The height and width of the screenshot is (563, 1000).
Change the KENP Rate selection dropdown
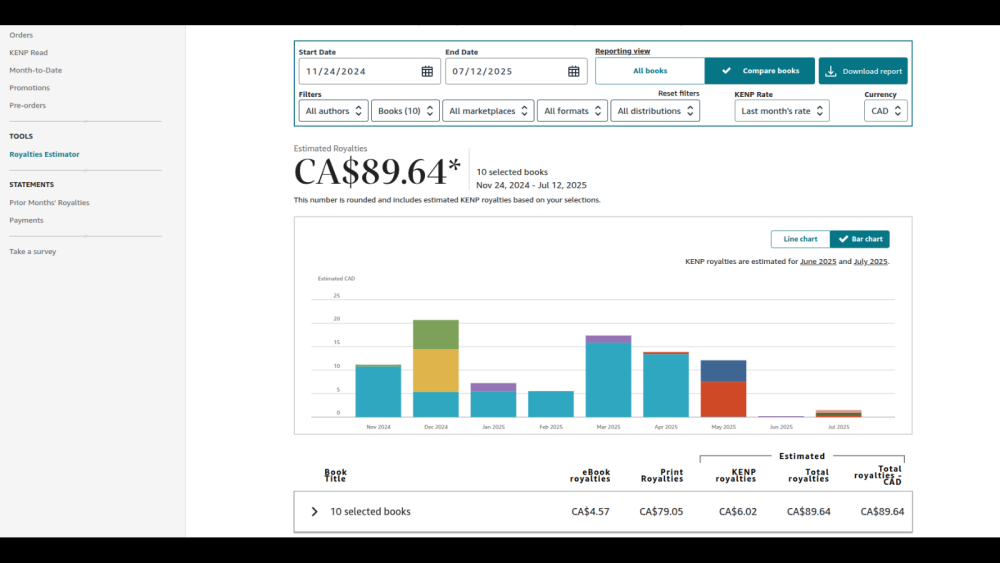pos(782,111)
